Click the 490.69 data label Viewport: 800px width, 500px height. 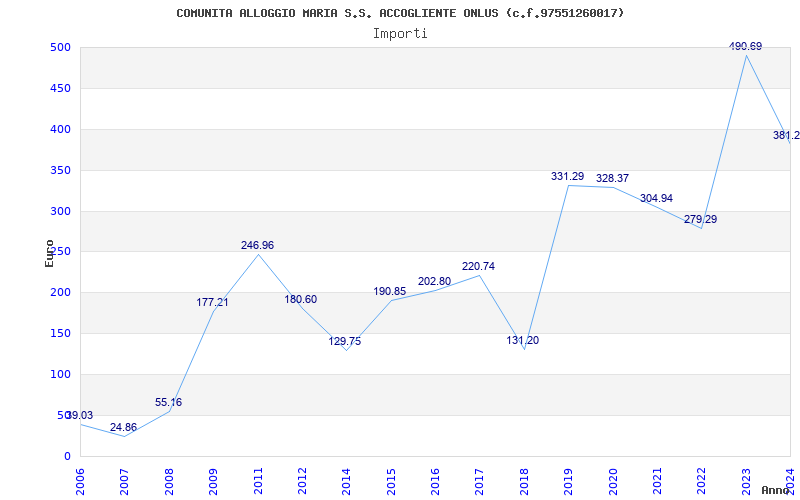pyautogui.click(x=745, y=46)
